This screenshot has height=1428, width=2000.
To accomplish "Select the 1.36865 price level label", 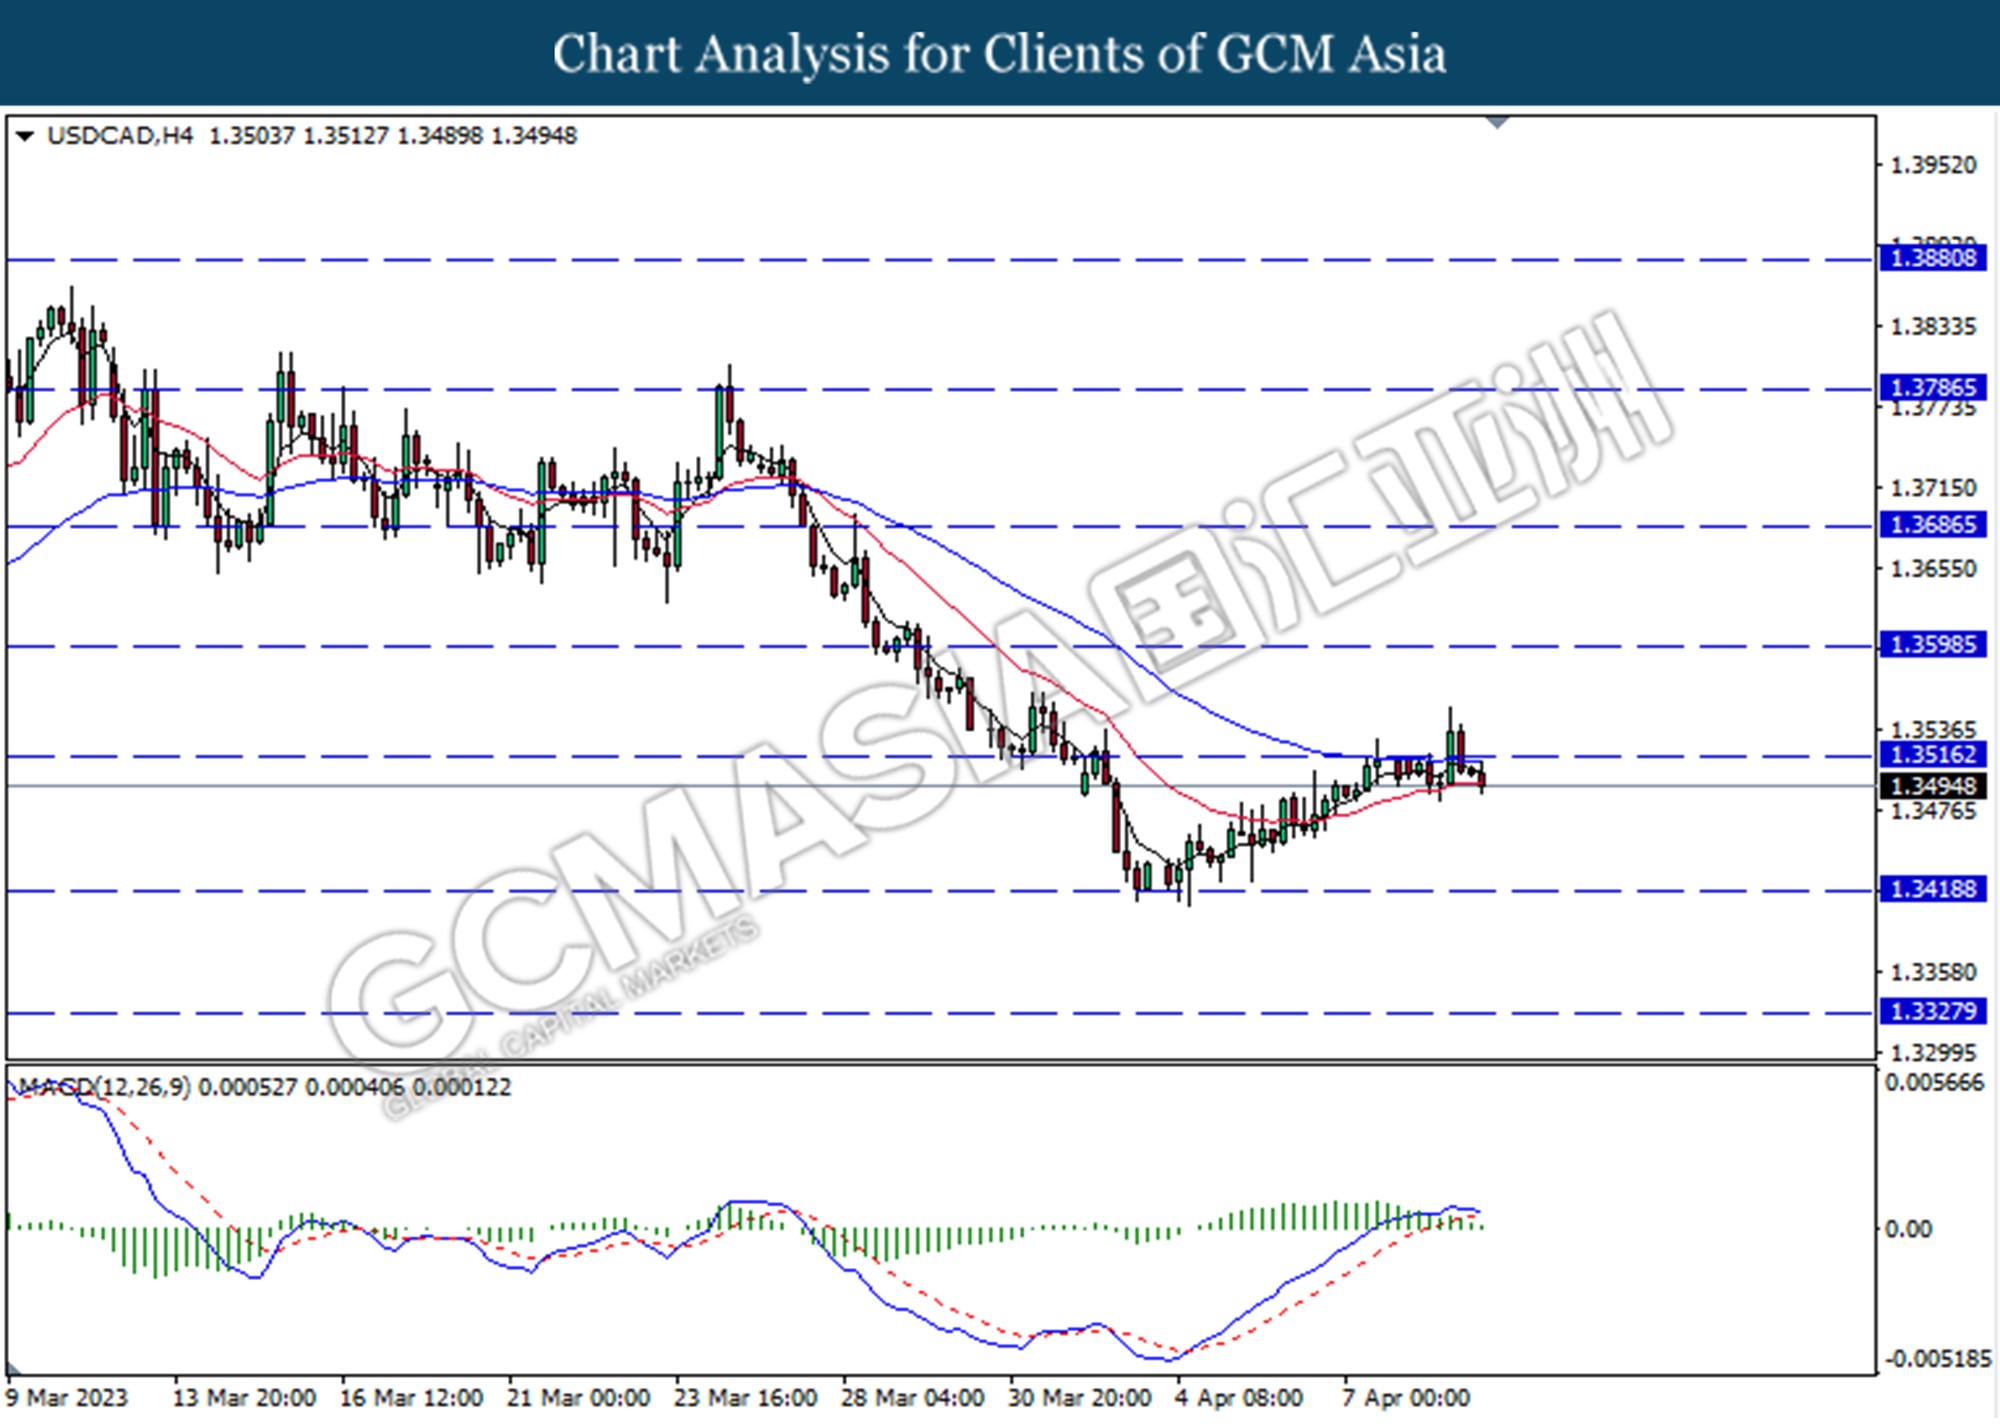I will 1933,524.
